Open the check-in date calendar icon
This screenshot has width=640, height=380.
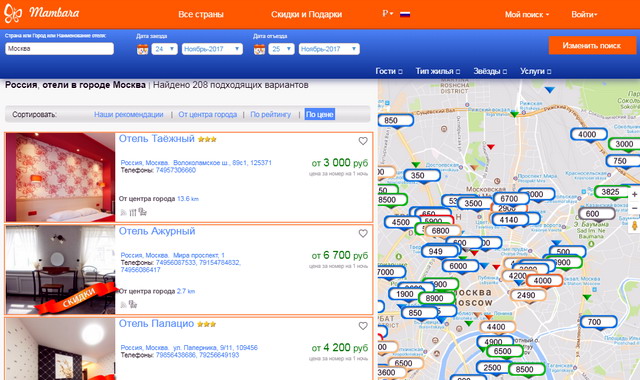point(142,49)
